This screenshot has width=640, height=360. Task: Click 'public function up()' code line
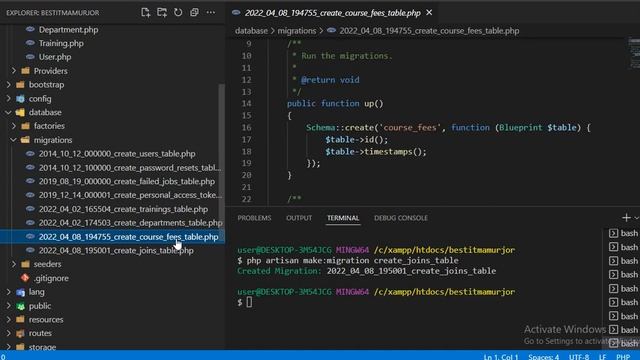[x=335, y=104]
